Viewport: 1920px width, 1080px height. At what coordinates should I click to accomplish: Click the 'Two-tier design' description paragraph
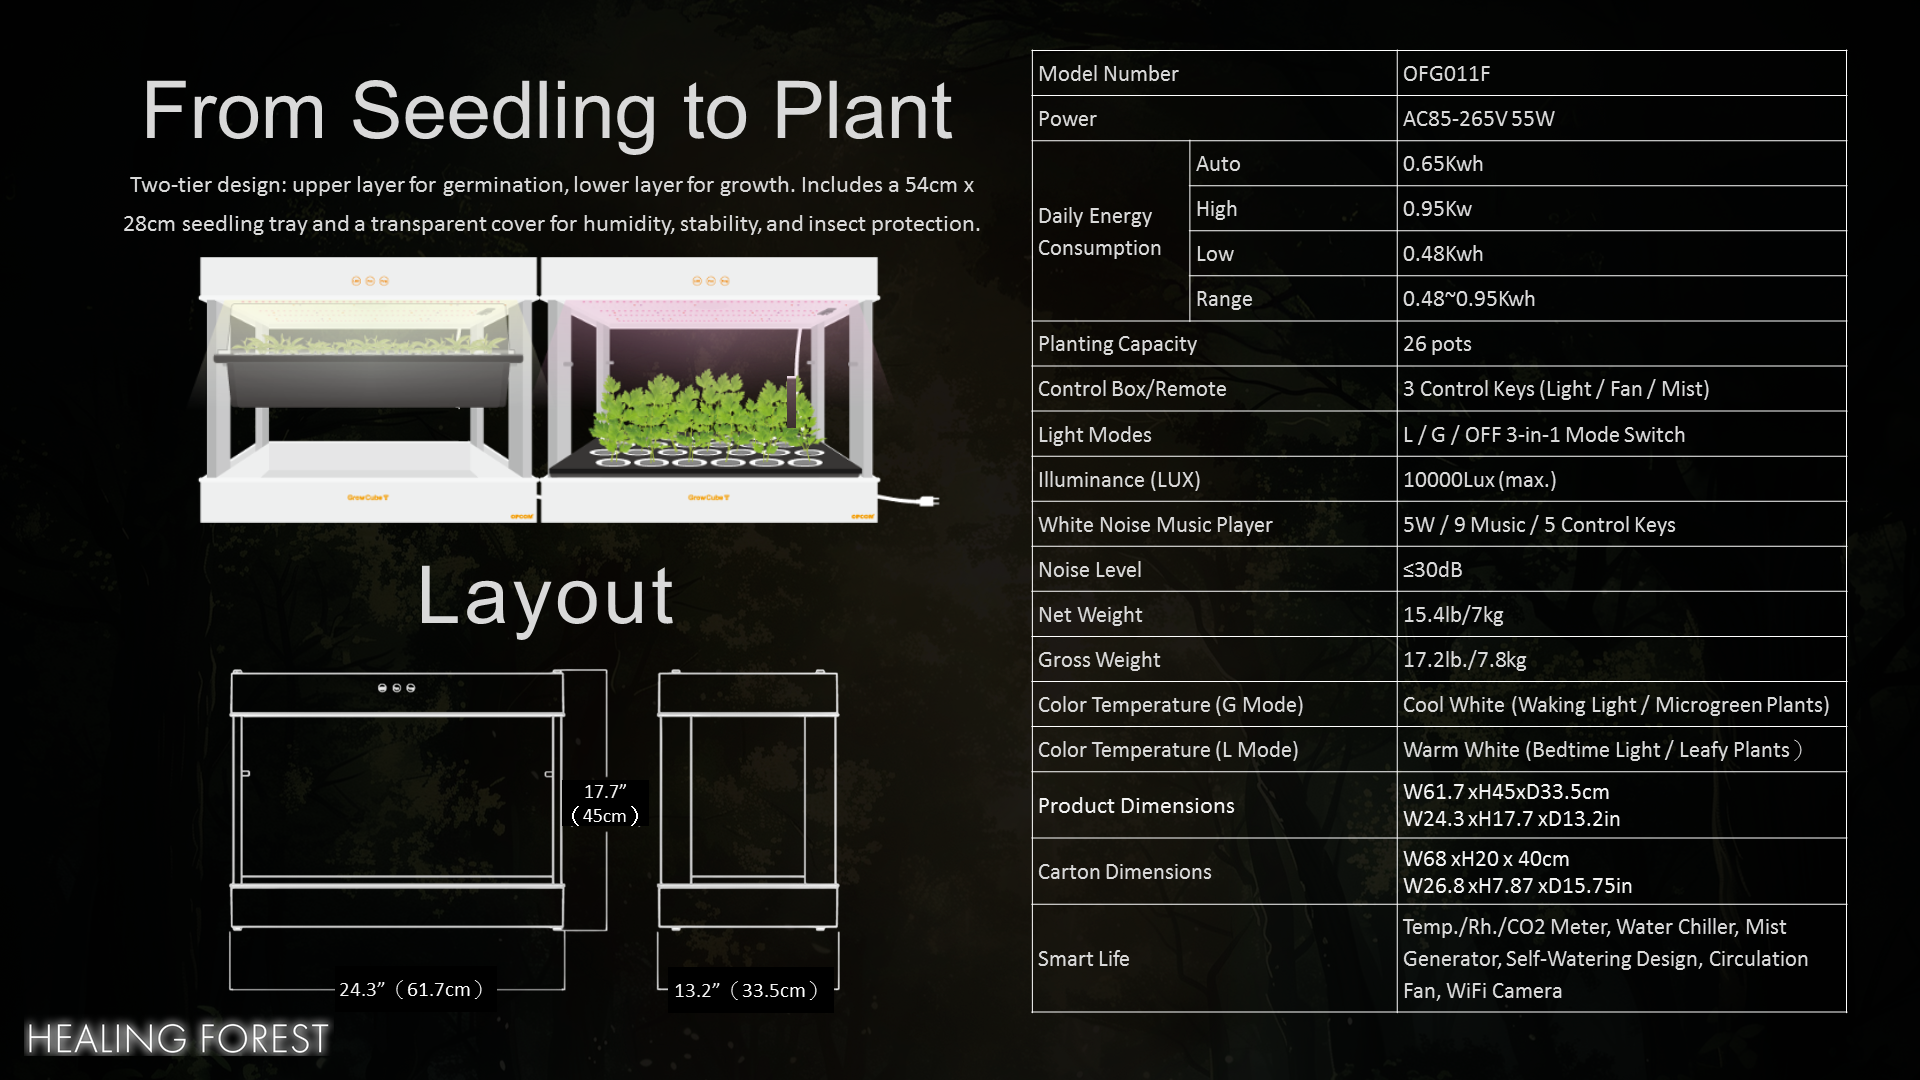(551, 204)
